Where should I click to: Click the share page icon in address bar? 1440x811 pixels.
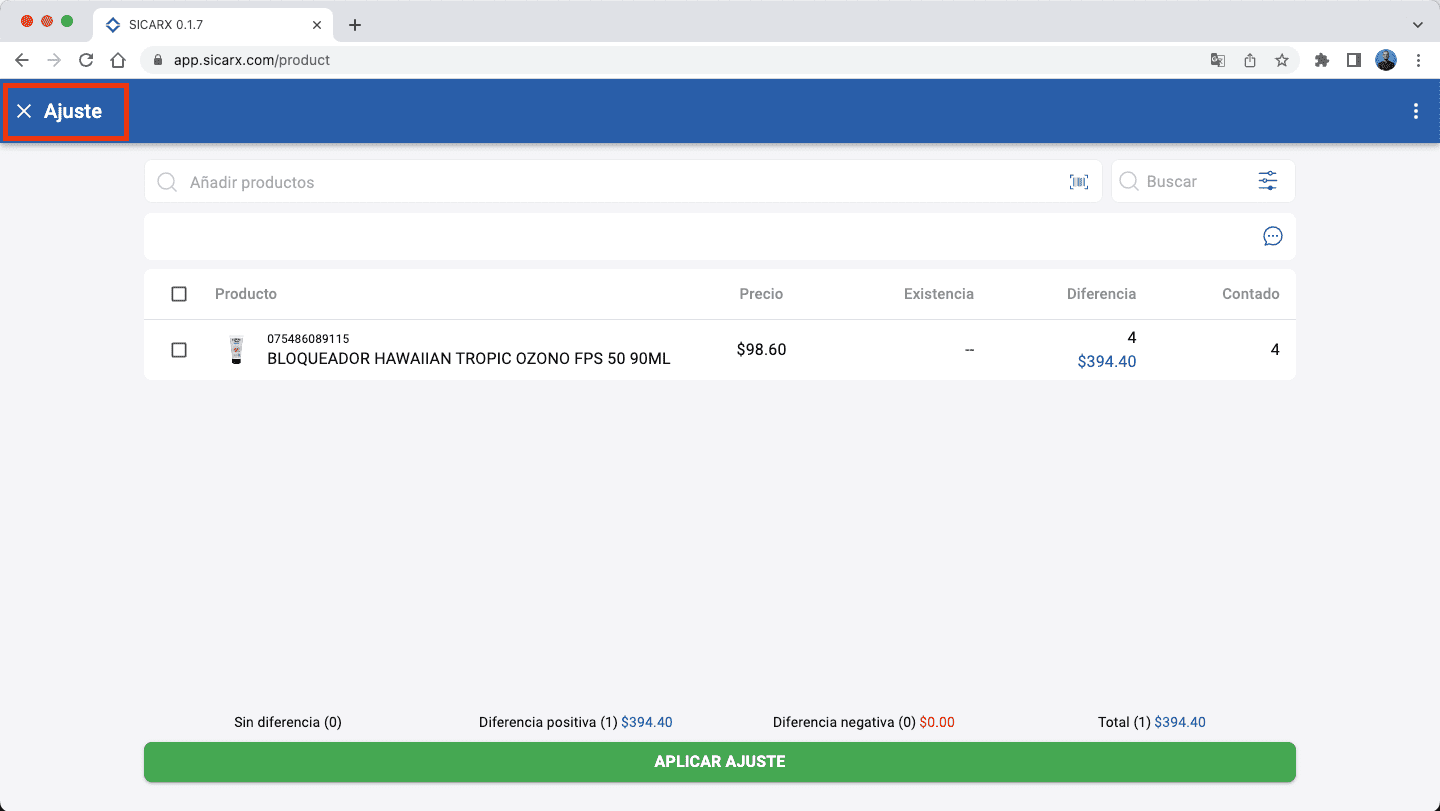[x=1249, y=60]
